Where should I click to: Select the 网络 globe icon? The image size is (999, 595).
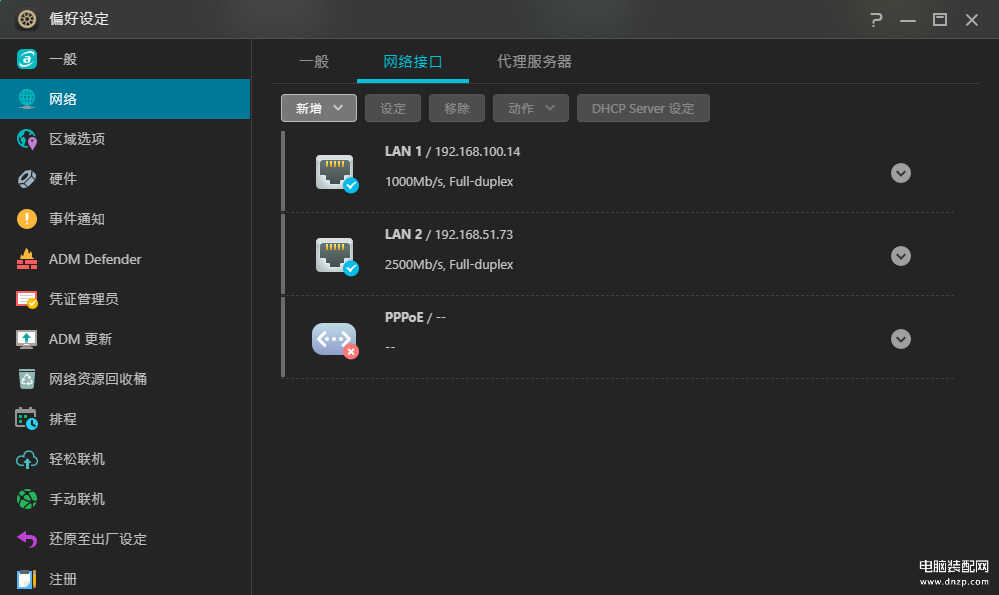click(x=27, y=99)
